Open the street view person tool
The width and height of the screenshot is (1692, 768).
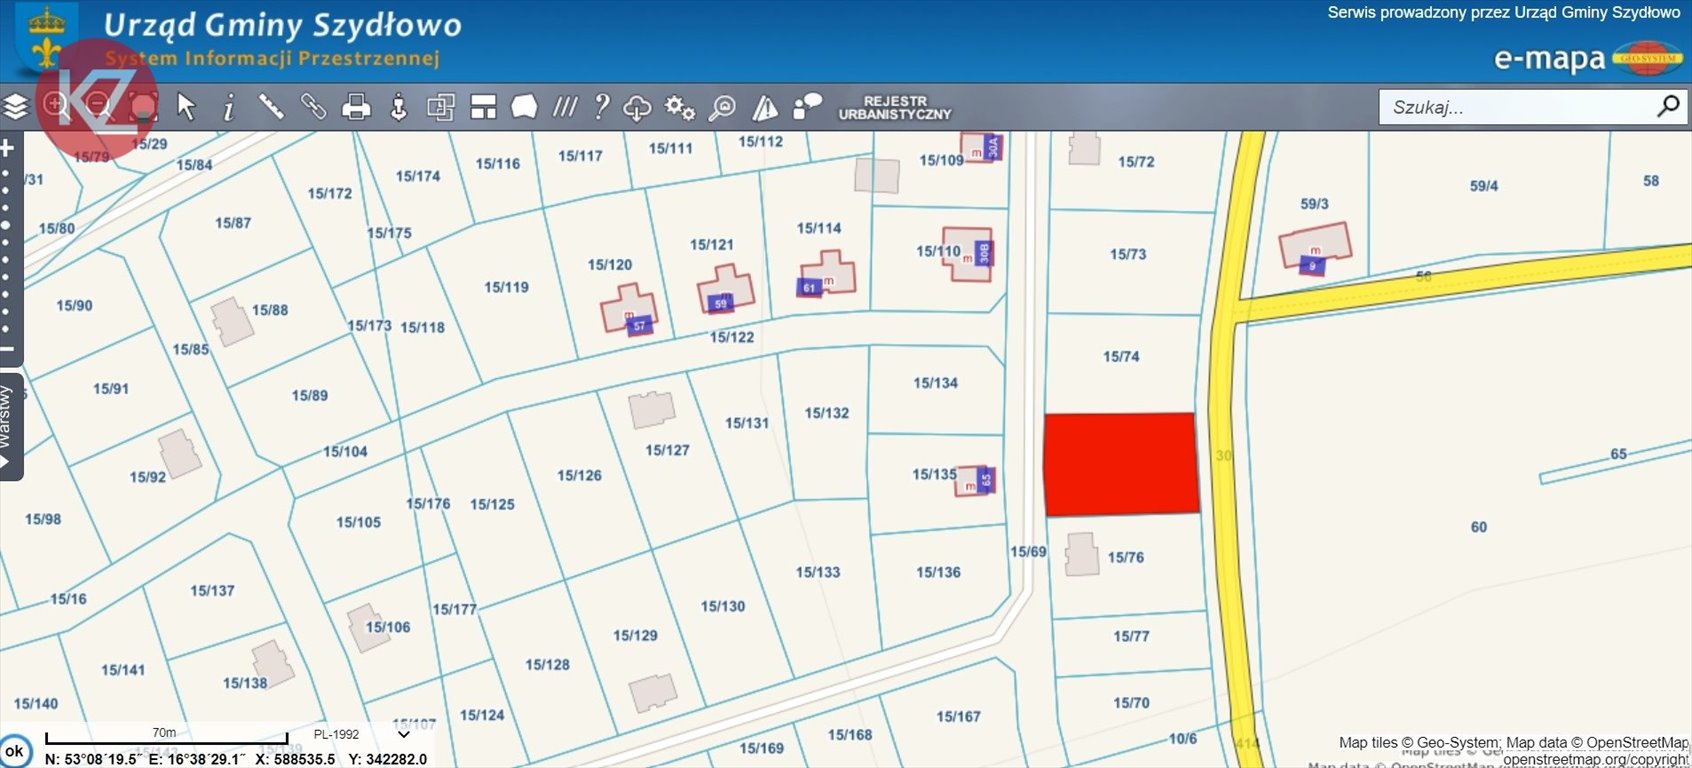[398, 106]
